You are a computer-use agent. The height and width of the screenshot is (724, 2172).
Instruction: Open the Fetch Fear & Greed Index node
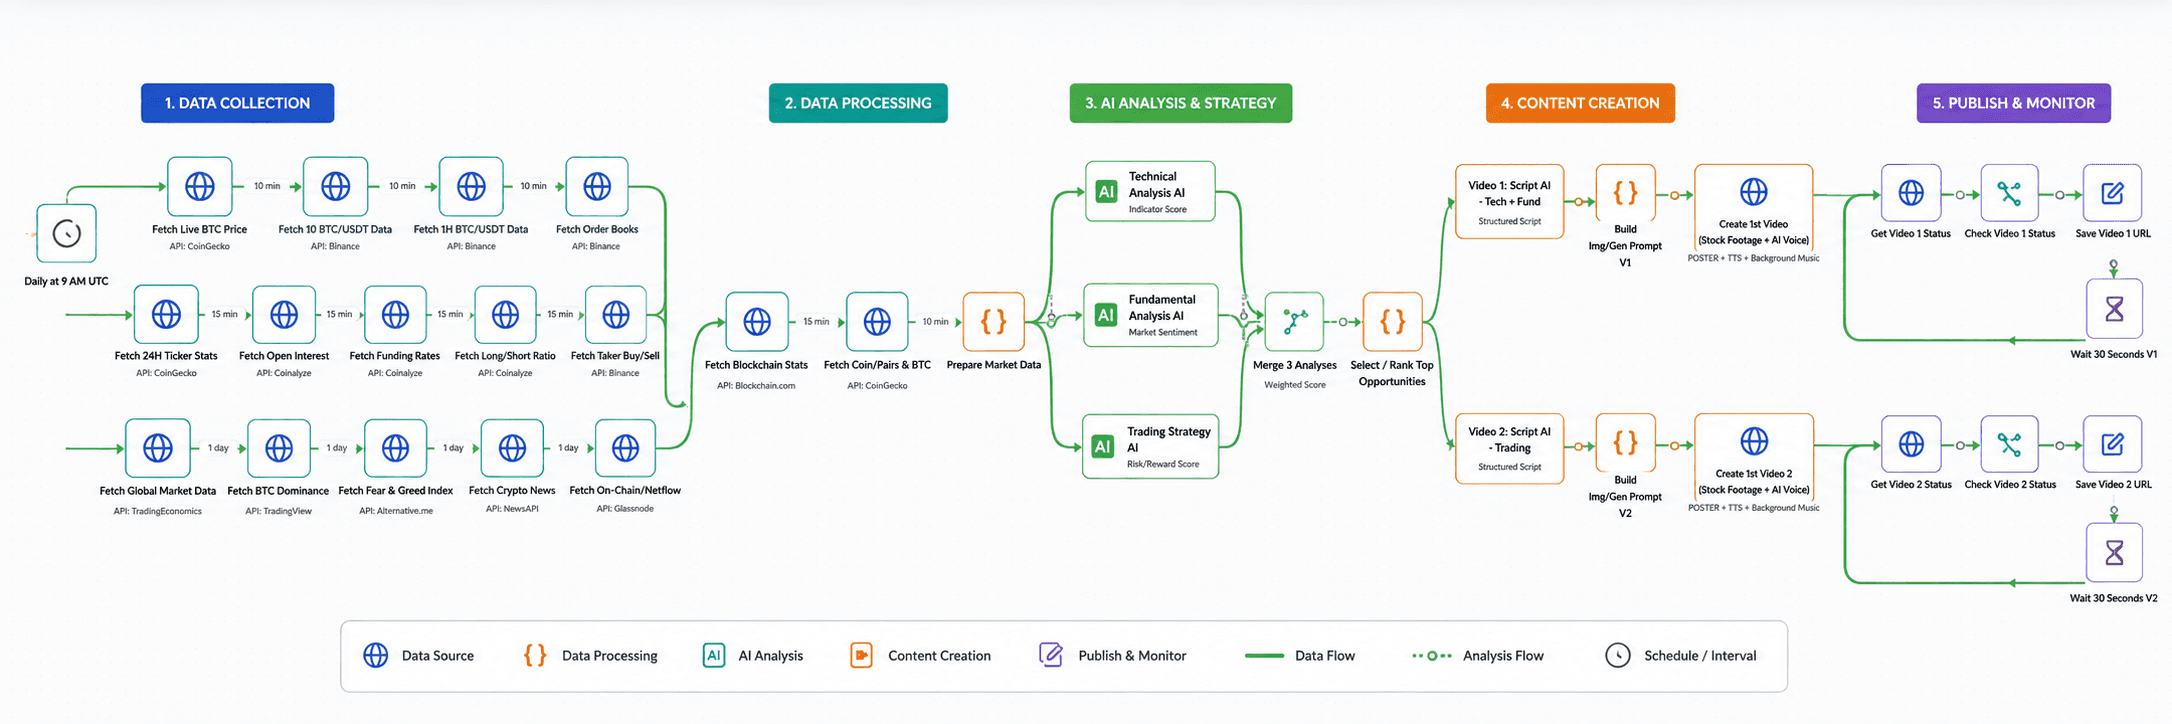pos(395,448)
